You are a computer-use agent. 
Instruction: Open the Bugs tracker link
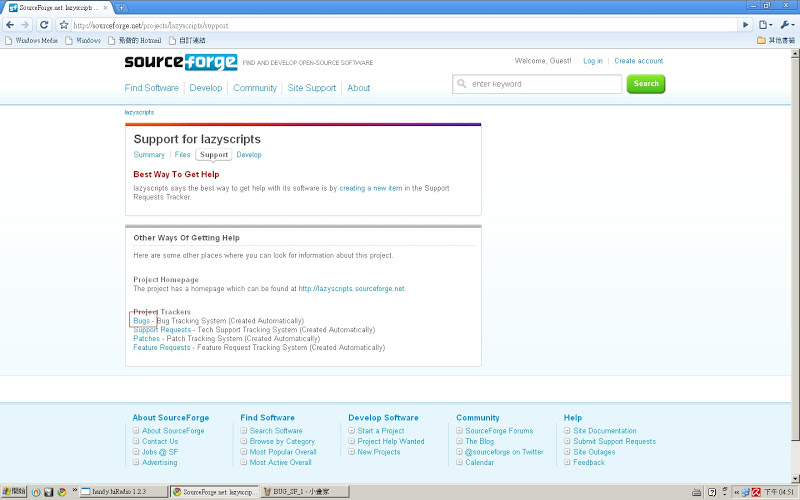(x=141, y=321)
